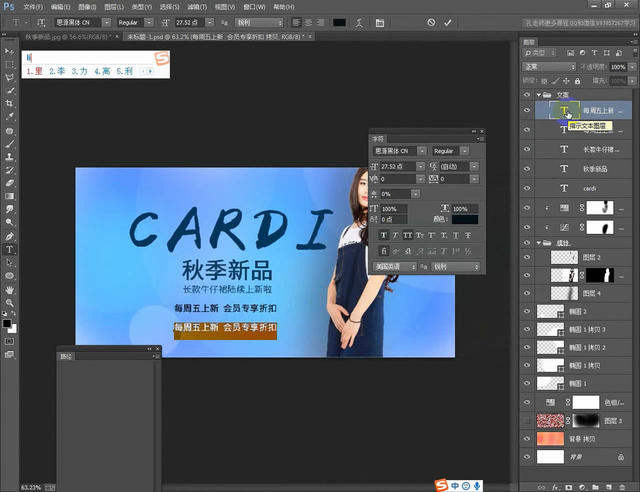Image resolution: width=640 pixels, height=492 pixels.
Task: Select the Crop tool
Action: (x=9, y=103)
